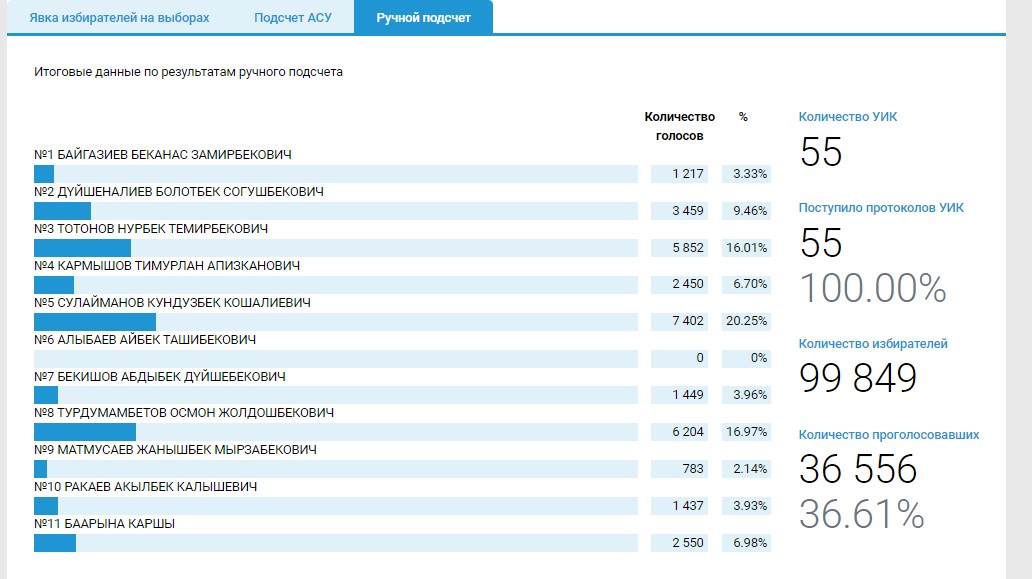Click the 7 402 vote count cell
This screenshot has height=579, width=1032.
(687, 321)
